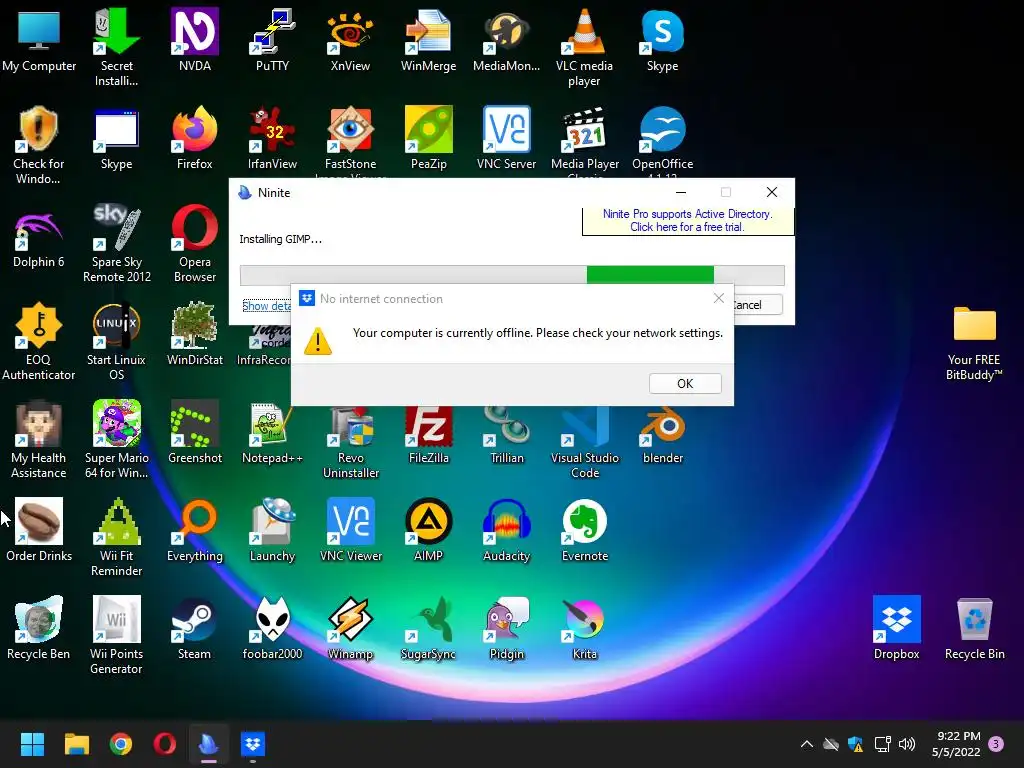This screenshot has width=1024, height=768.
Task: Select the FileZilla desktop icon
Action: [x=428, y=432]
